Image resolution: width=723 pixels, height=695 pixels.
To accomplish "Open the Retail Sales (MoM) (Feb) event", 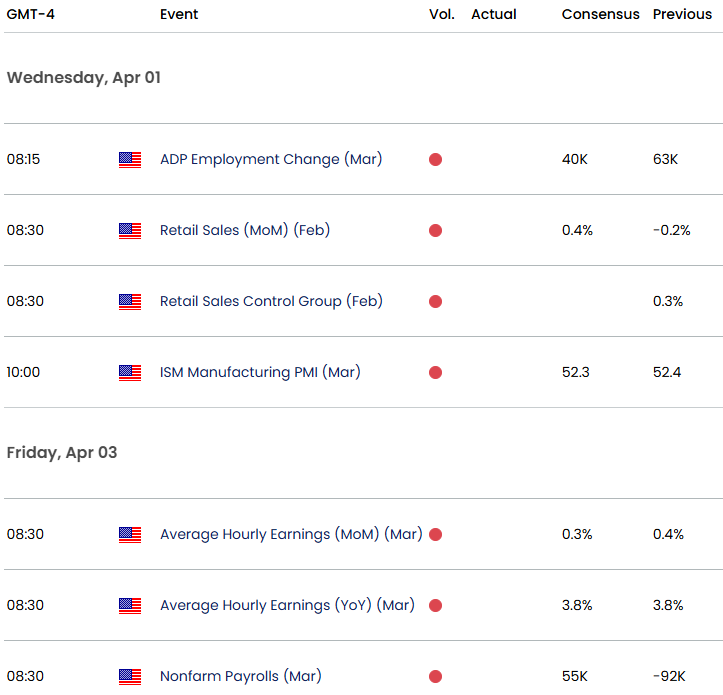I will (x=244, y=230).
